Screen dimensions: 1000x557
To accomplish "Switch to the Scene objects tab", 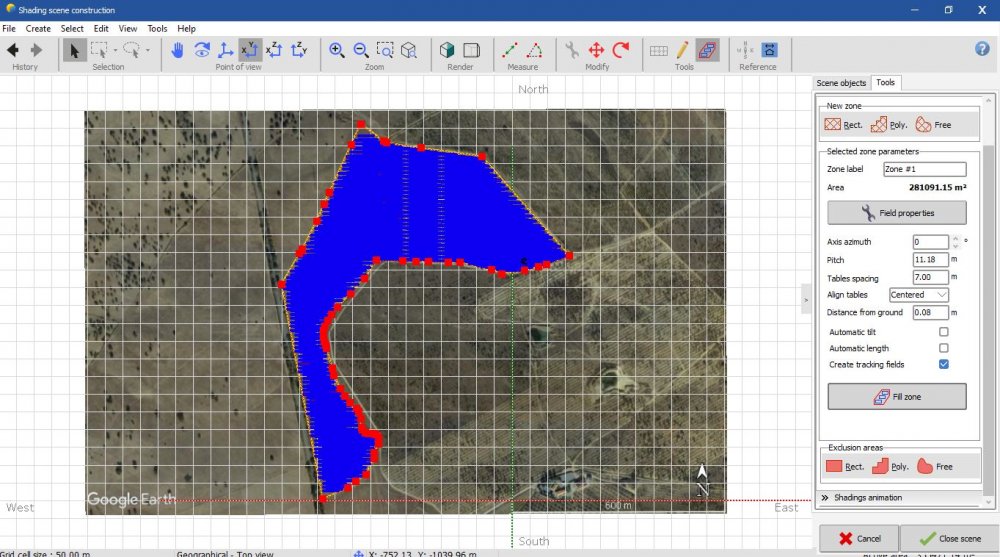I will (x=841, y=83).
